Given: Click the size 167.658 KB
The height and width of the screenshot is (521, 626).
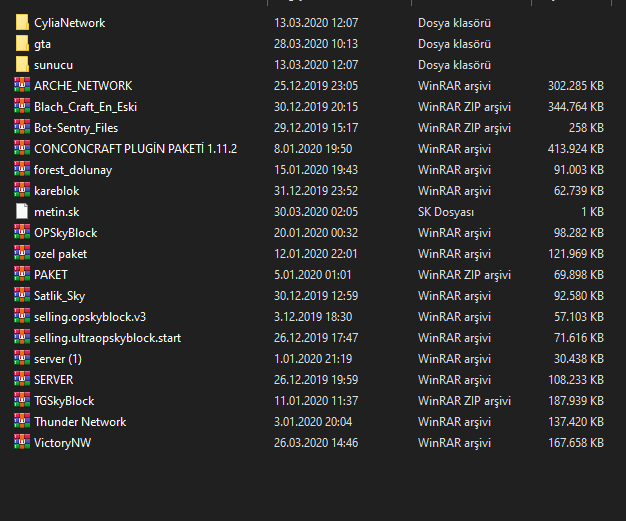Looking at the screenshot, I should coord(576,443).
